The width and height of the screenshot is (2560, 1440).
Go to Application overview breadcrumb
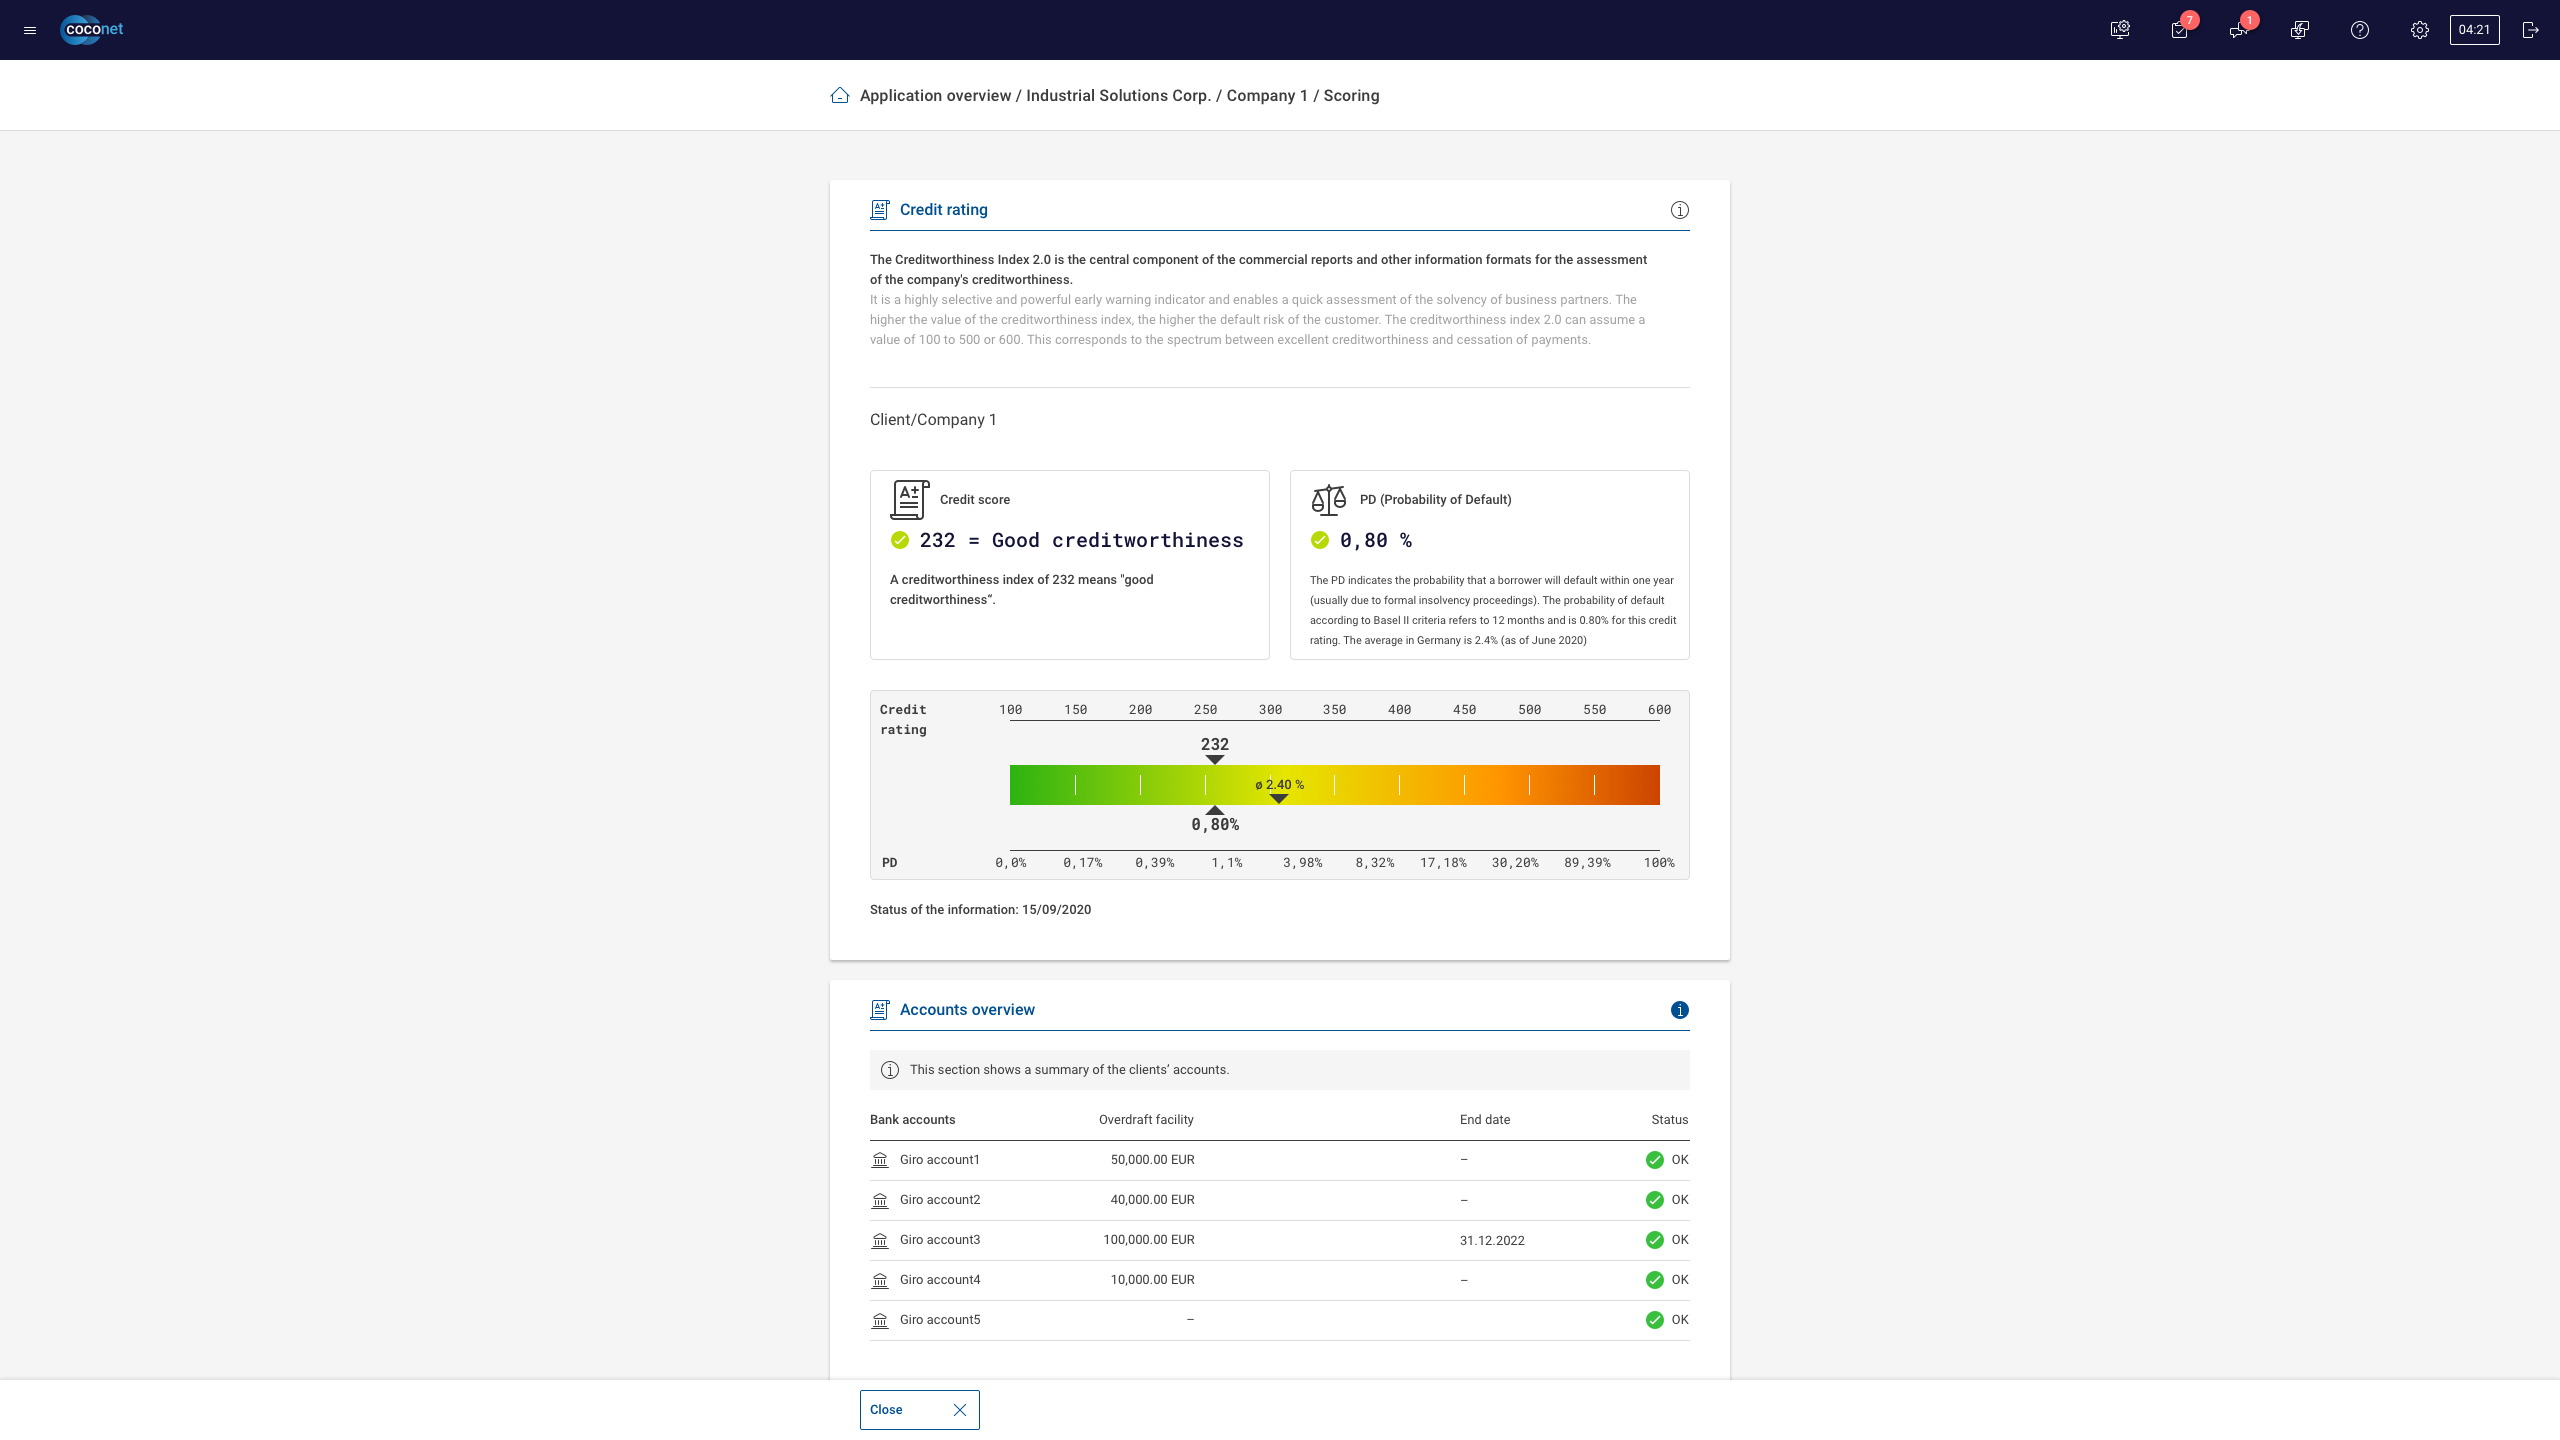click(x=935, y=96)
